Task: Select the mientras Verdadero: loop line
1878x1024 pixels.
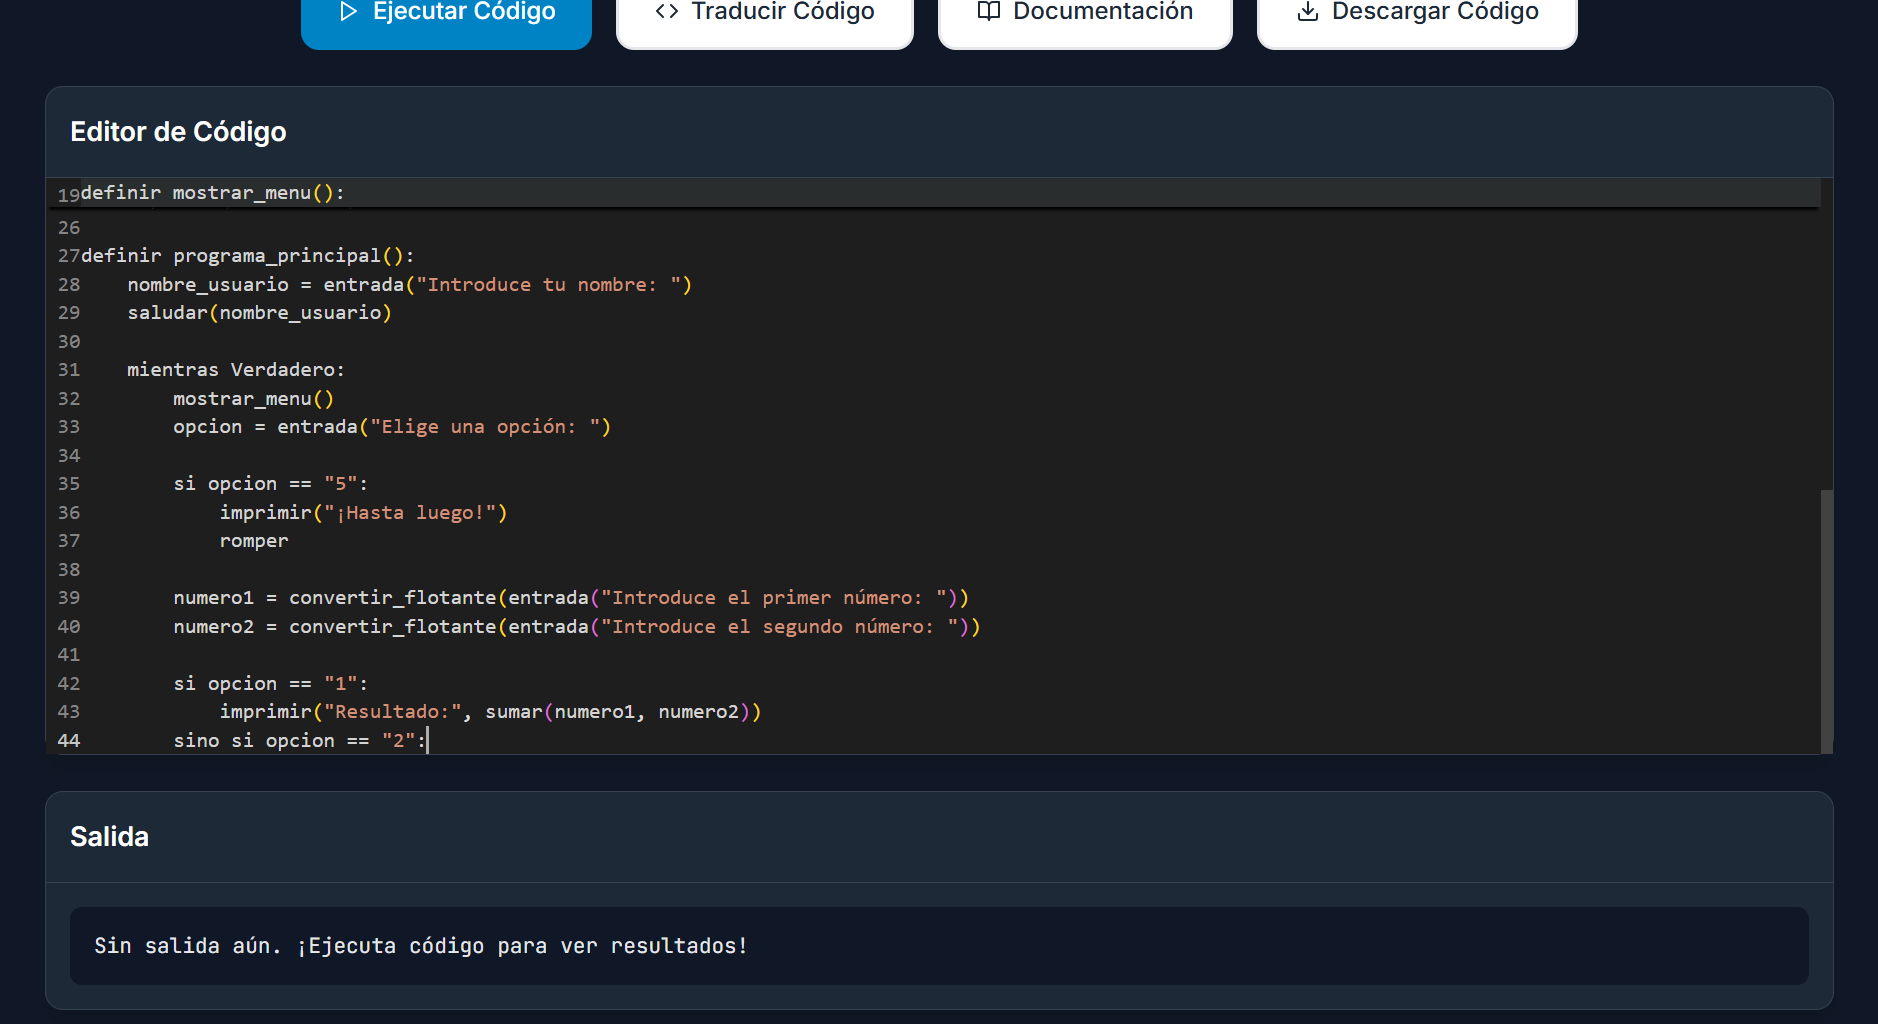Action: [x=235, y=370]
